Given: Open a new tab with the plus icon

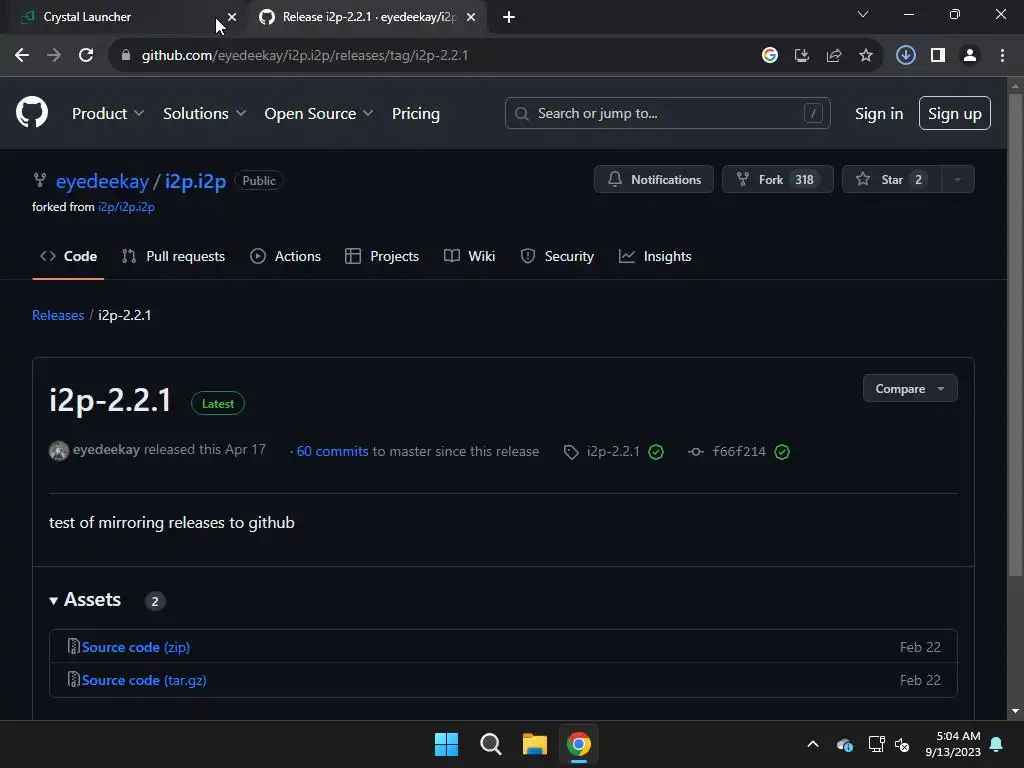Looking at the screenshot, I should (x=509, y=18).
